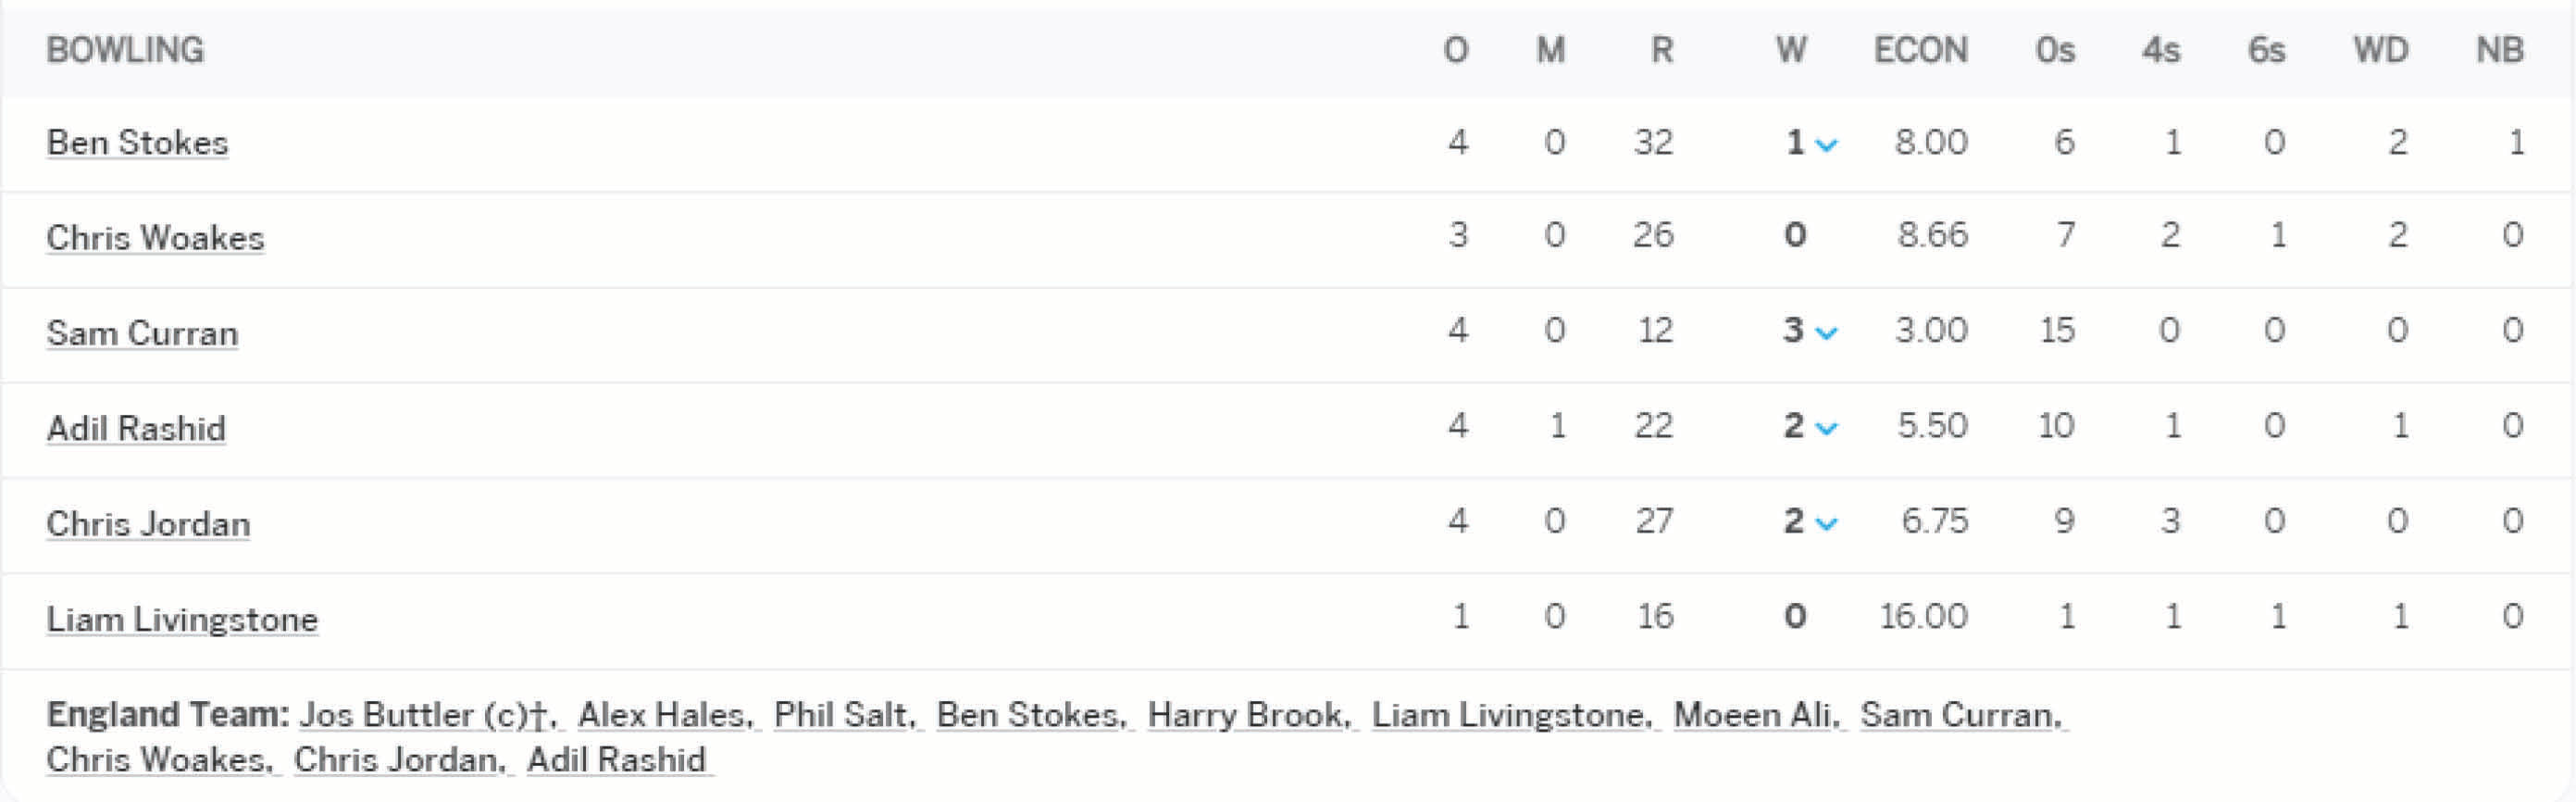
Task: Click the BOWLING table header
Action: (125, 50)
